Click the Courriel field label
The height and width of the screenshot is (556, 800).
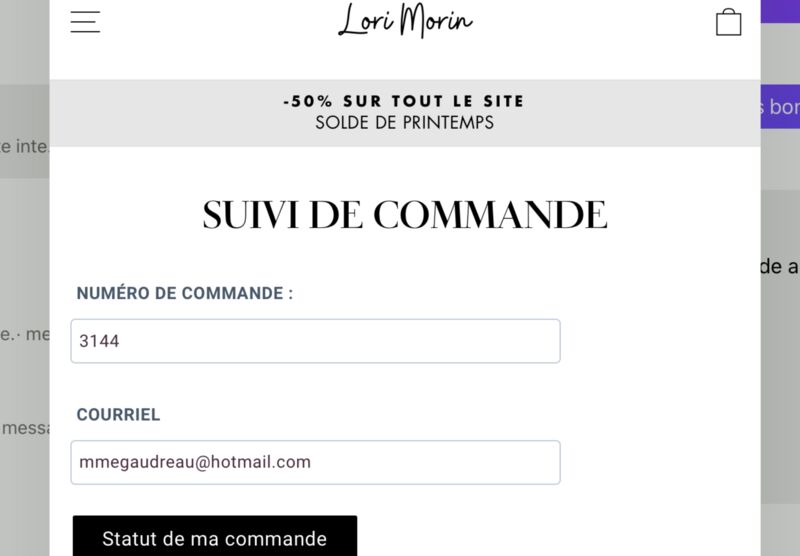pos(118,414)
